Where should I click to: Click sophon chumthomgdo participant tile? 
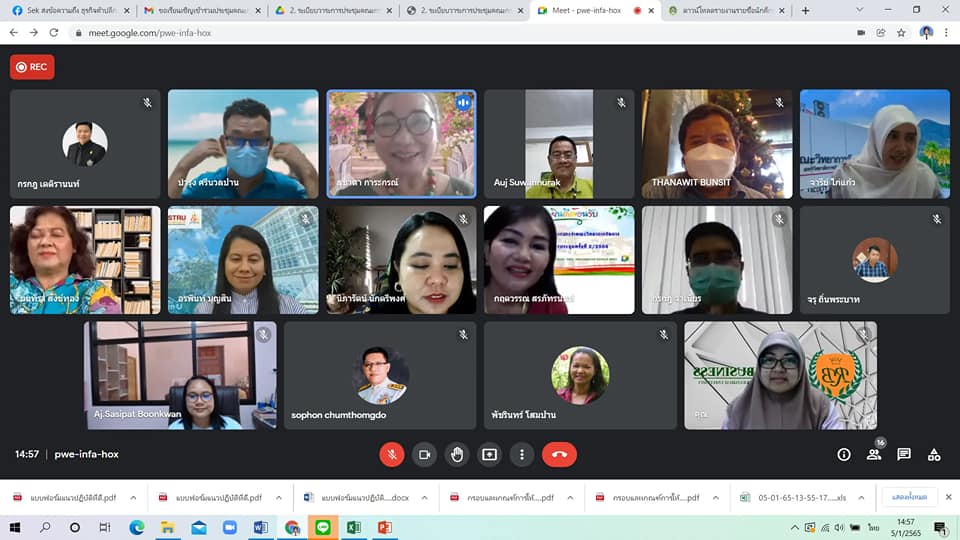(380, 375)
